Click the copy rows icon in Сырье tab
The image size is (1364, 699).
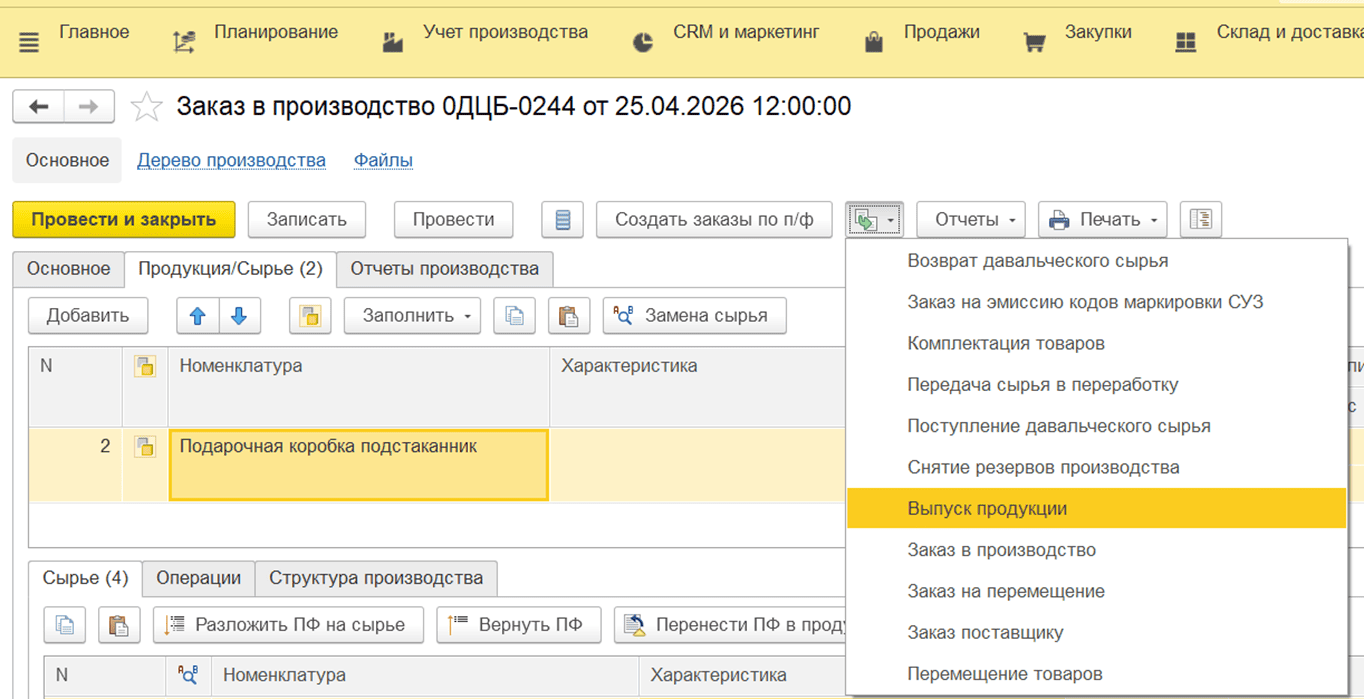click(65, 625)
